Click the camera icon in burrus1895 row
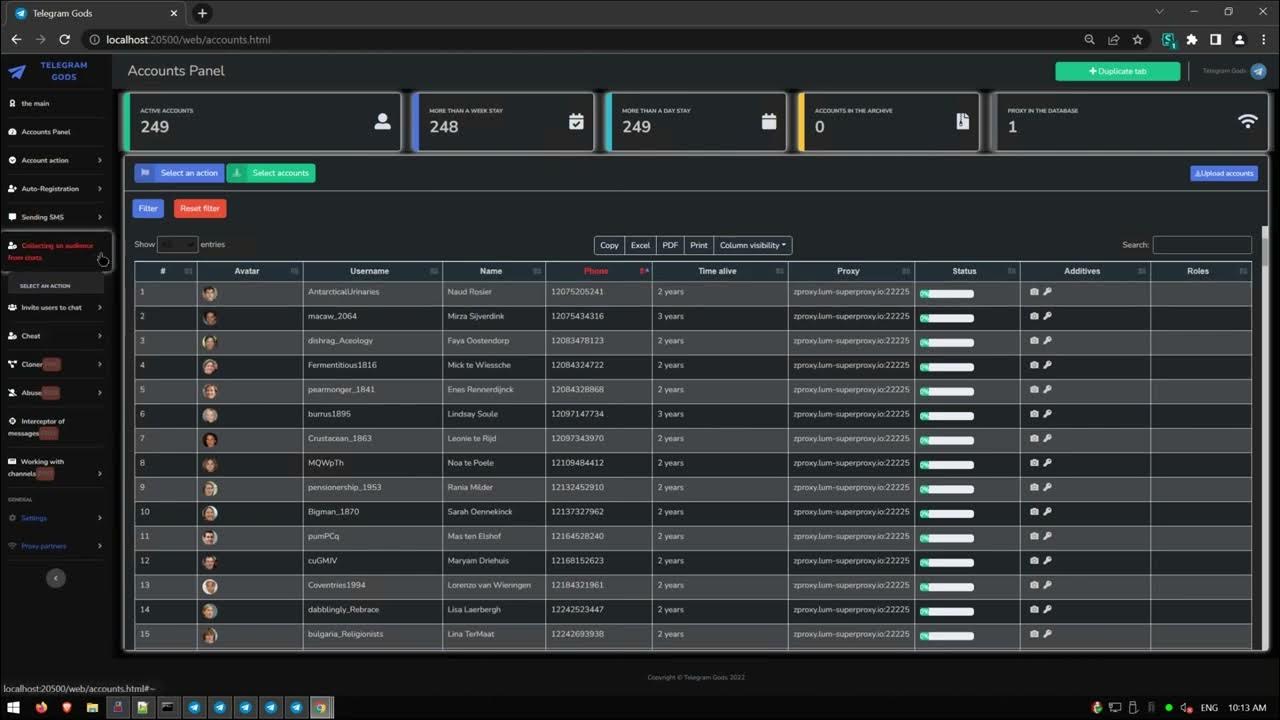The image size is (1280, 720). pyautogui.click(x=1035, y=414)
